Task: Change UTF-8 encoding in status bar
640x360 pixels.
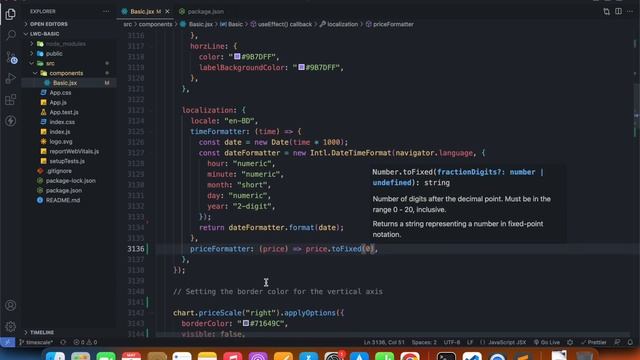Action: (451, 342)
